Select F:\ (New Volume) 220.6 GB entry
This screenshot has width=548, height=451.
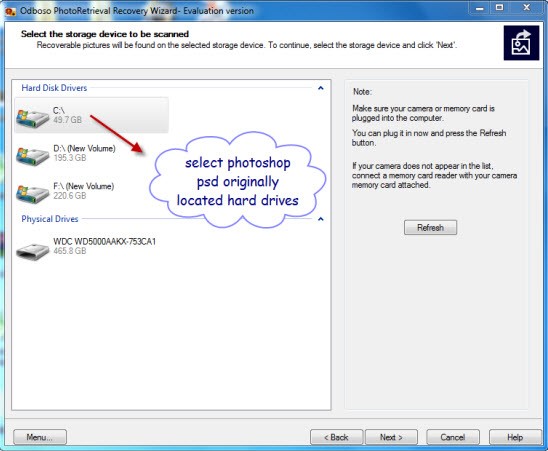click(x=84, y=191)
